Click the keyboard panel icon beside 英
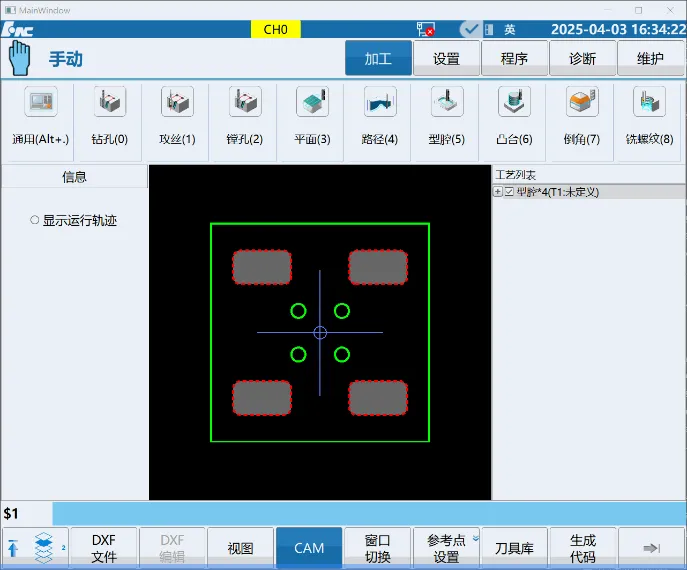 (489, 29)
